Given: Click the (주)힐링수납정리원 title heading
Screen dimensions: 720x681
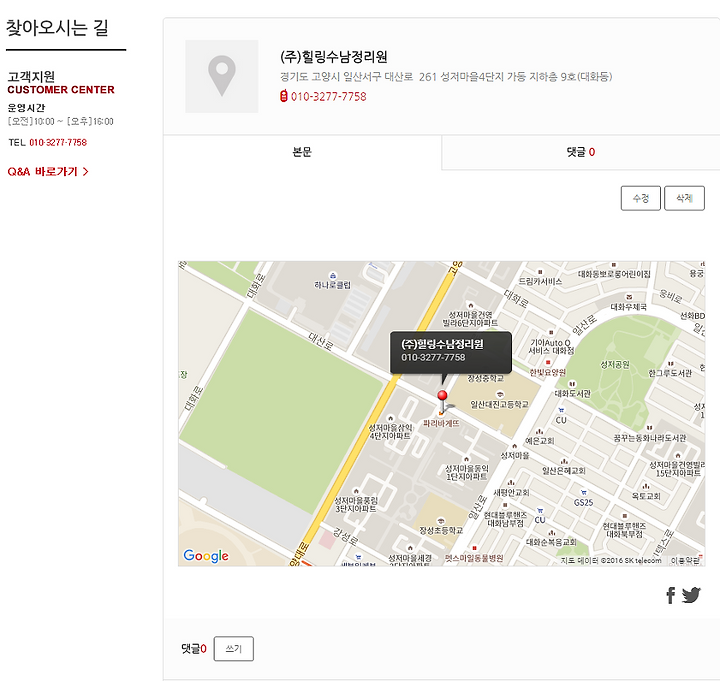Looking at the screenshot, I should [x=334, y=56].
